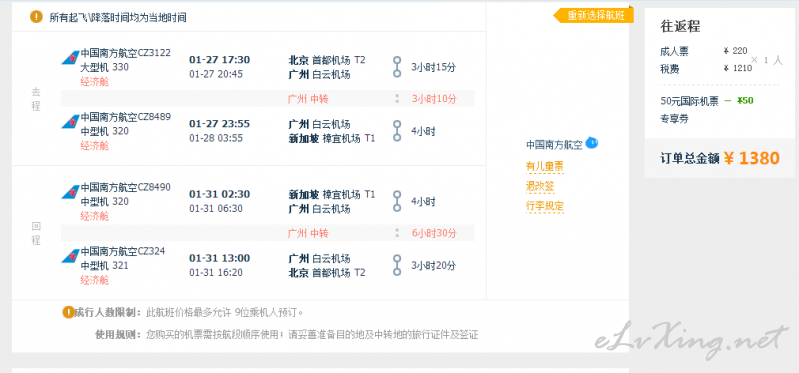Click 回程 return section label
The width and height of the screenshot is (799, 373).
pos(36,233)
